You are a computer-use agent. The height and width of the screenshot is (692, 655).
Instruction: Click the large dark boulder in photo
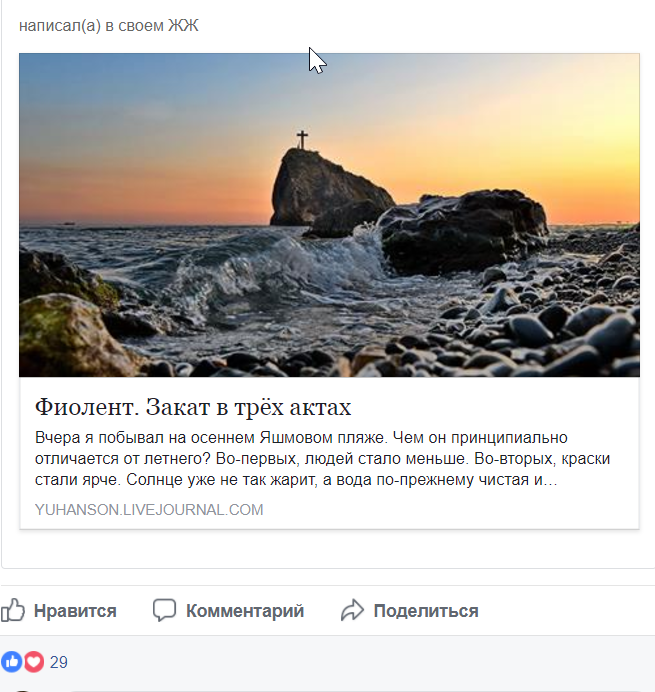click(x=463, y=230)
